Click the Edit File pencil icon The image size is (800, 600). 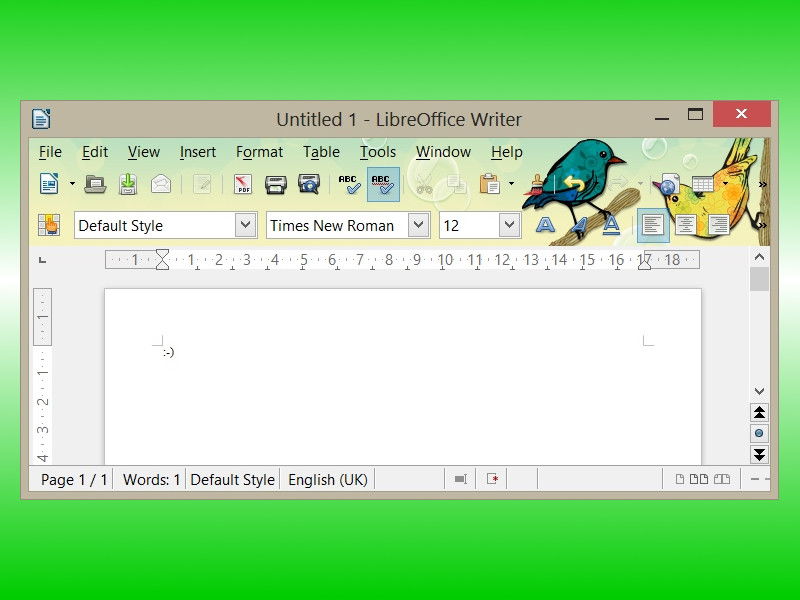pyautogui.click(x=202, y=184)
